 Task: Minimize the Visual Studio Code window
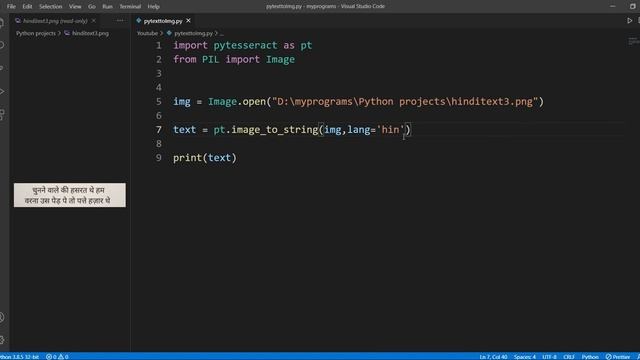coord(612,6)
